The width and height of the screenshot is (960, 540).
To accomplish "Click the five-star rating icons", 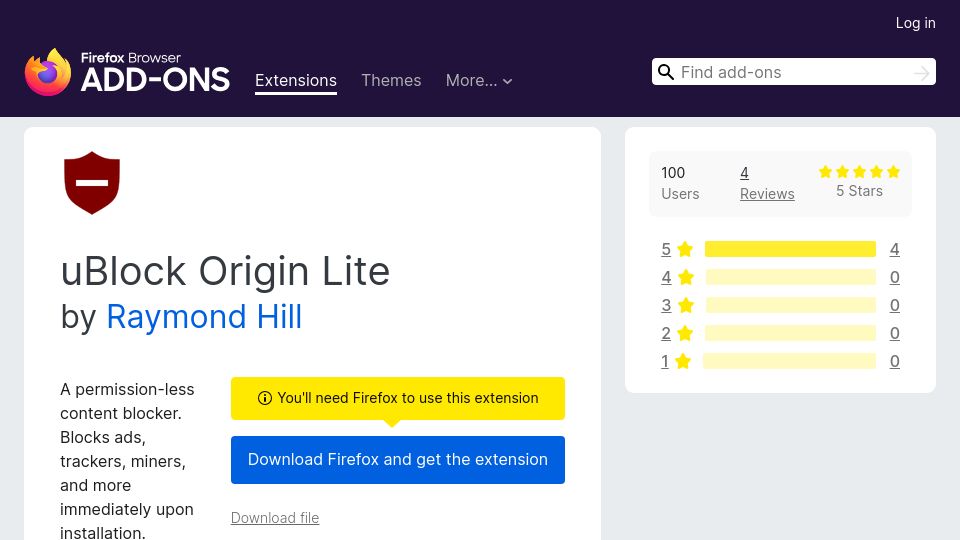I will pos(860,172).
